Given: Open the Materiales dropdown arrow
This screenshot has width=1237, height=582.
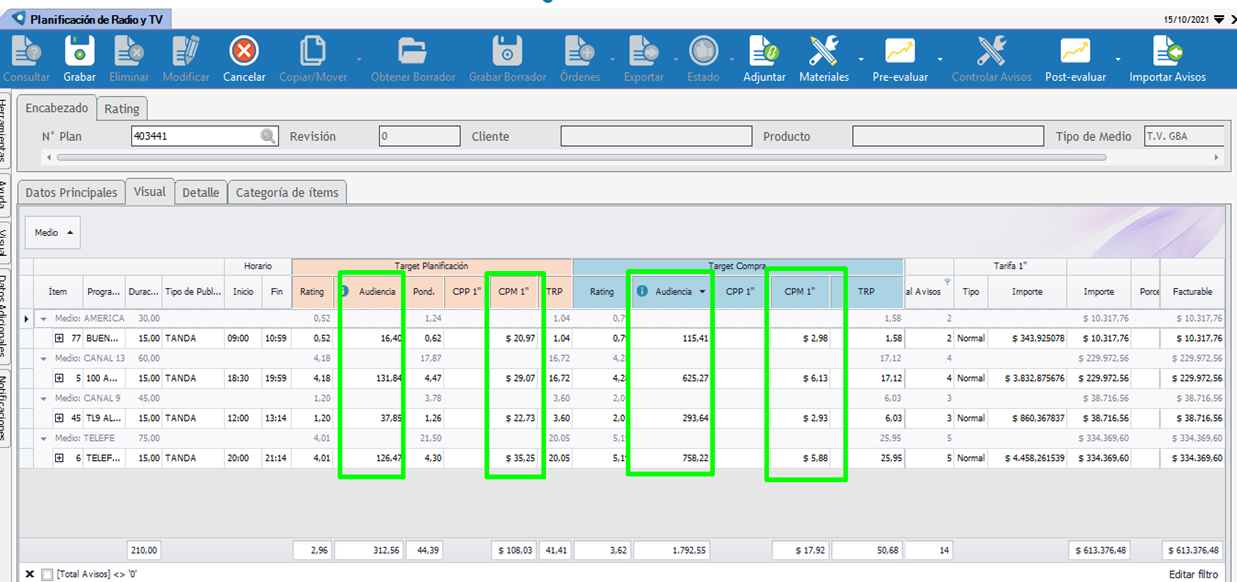Looking at the screenshot, I should [861, 58].
